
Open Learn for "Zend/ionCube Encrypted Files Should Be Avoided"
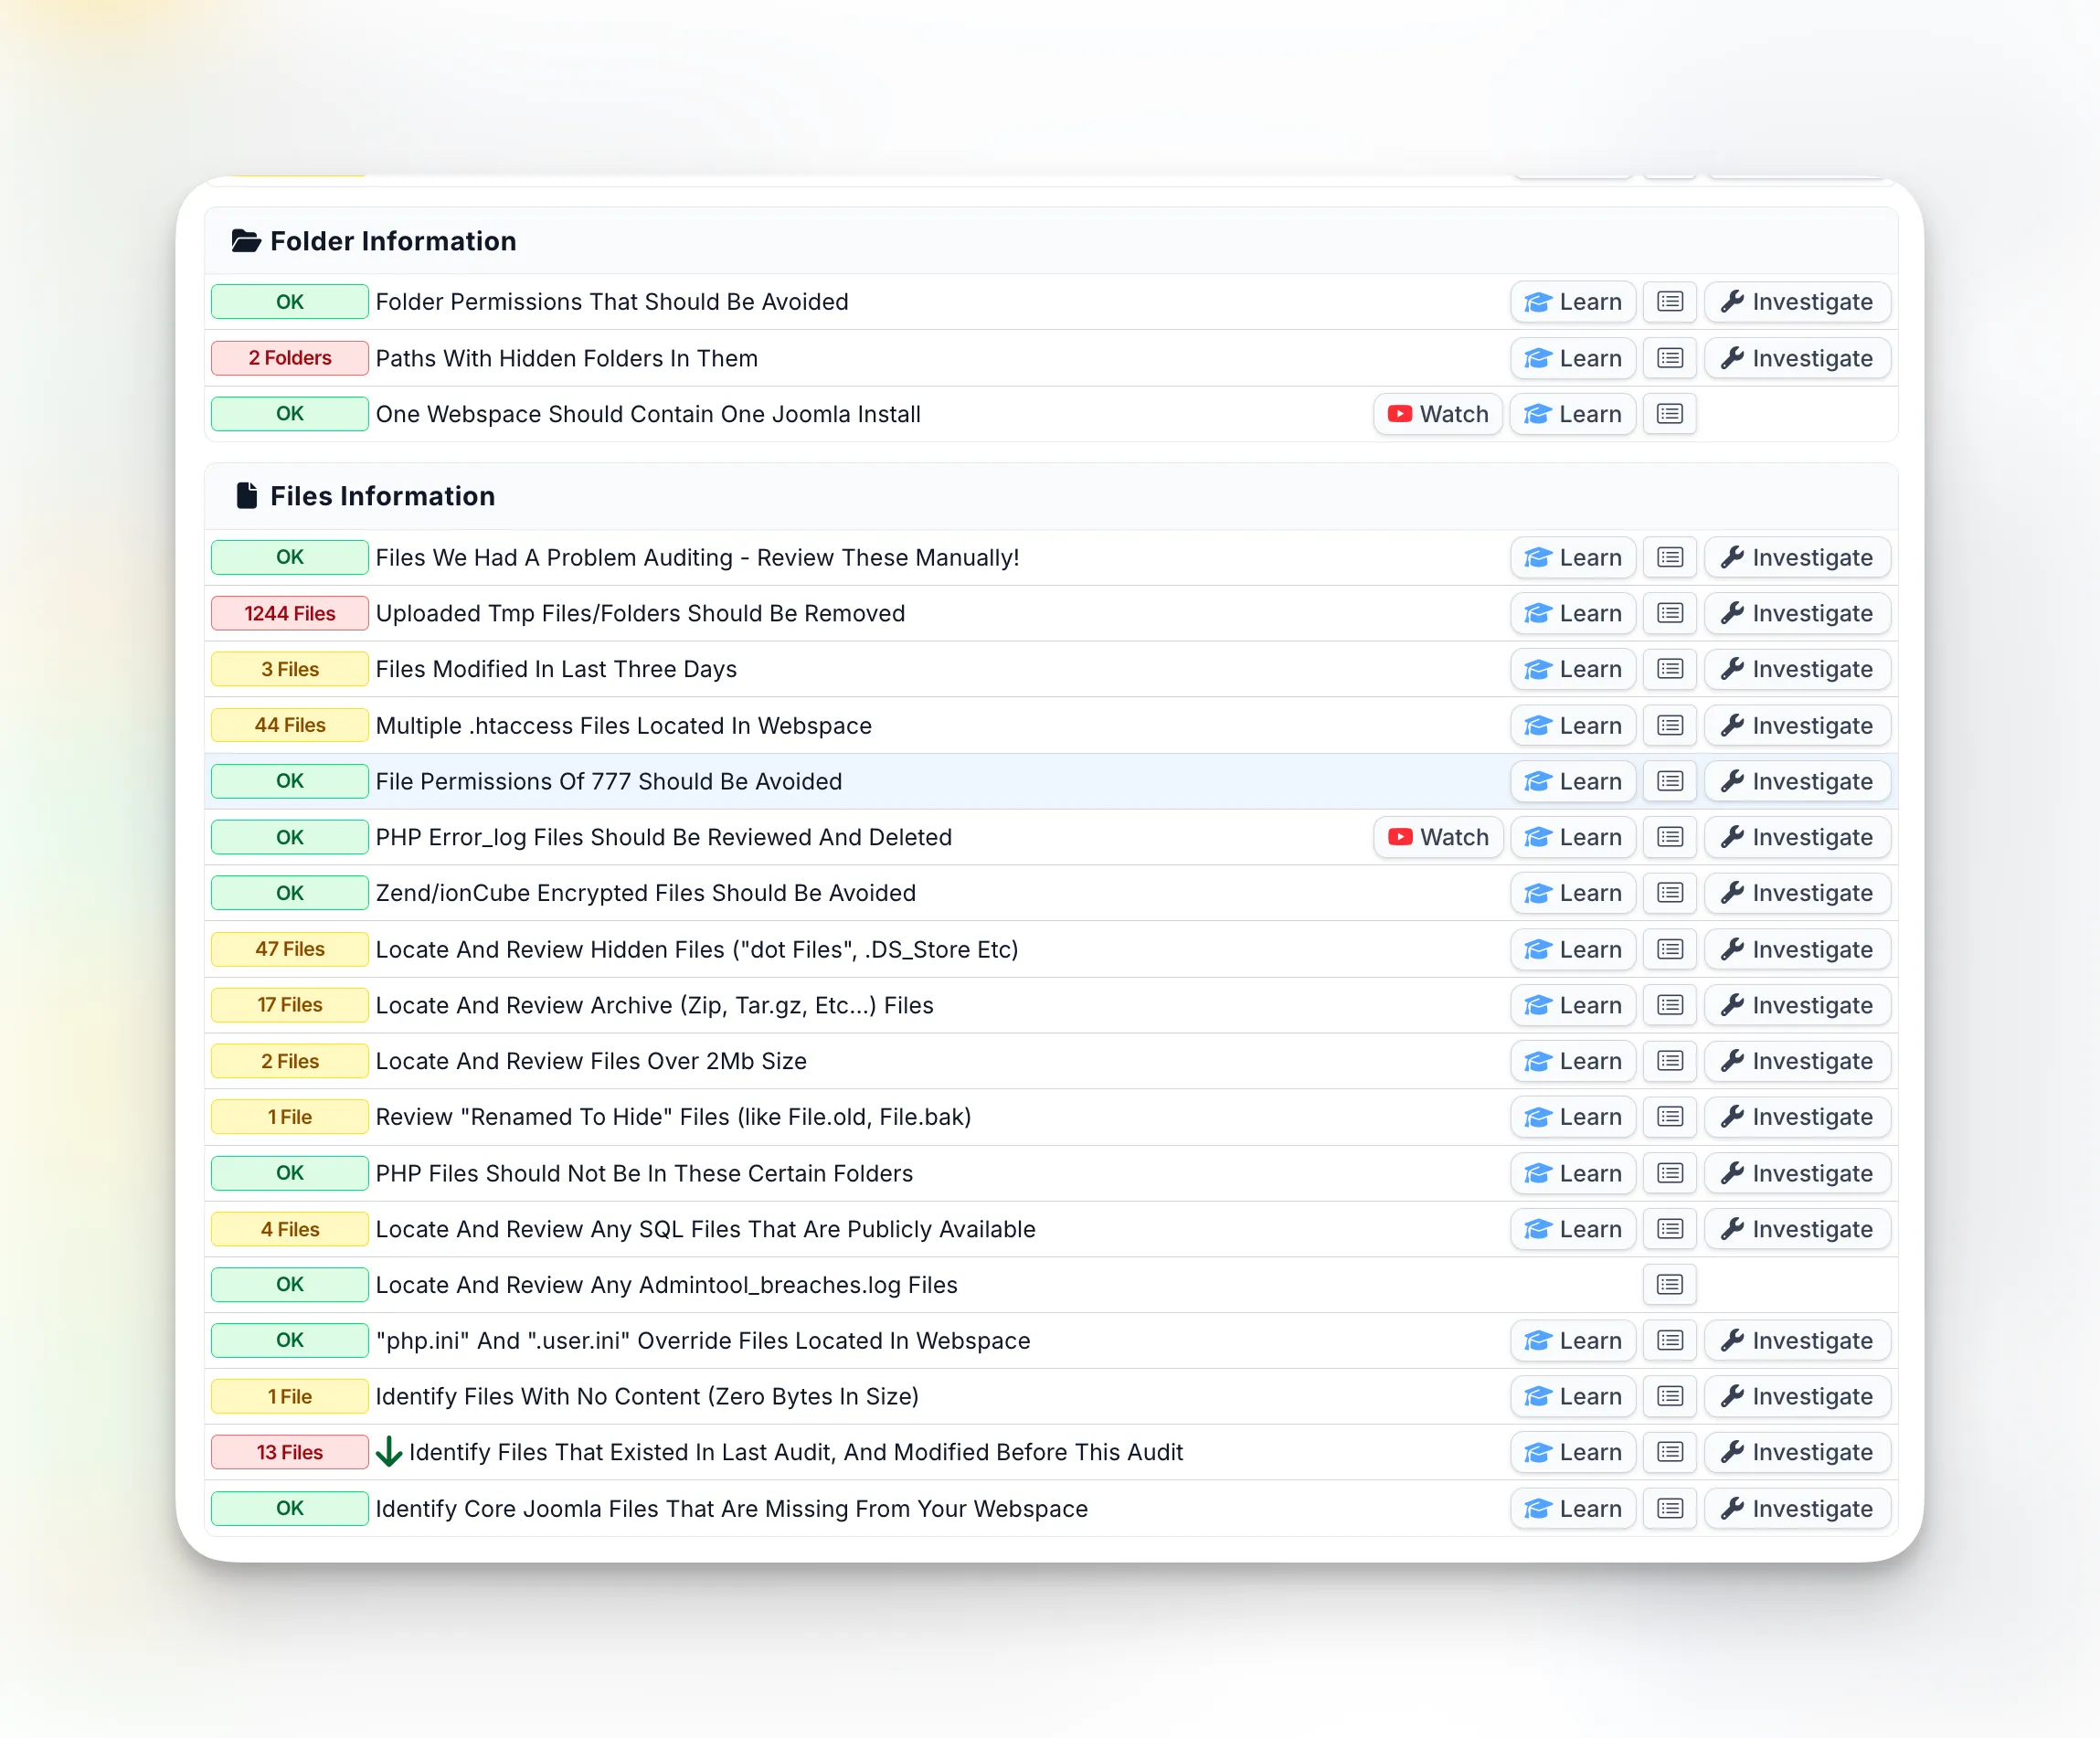(1572, 893)
